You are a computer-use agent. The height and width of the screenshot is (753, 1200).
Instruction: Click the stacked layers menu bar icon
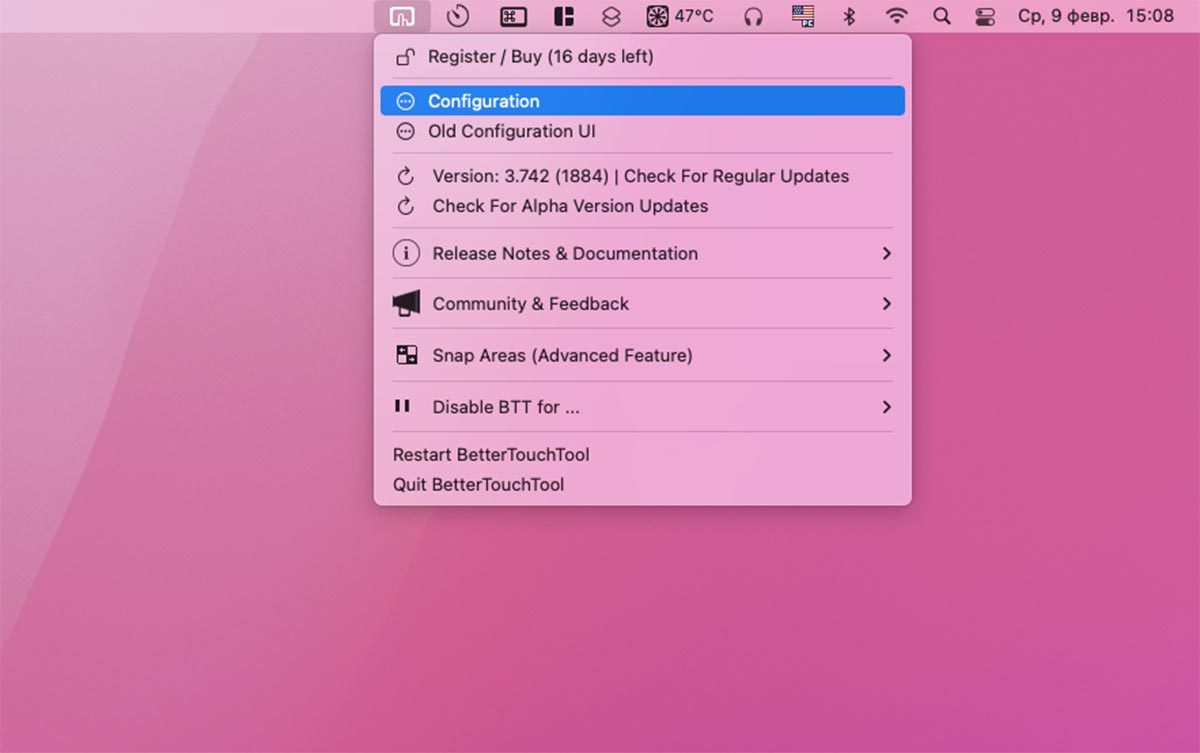[x=611, y=16]
